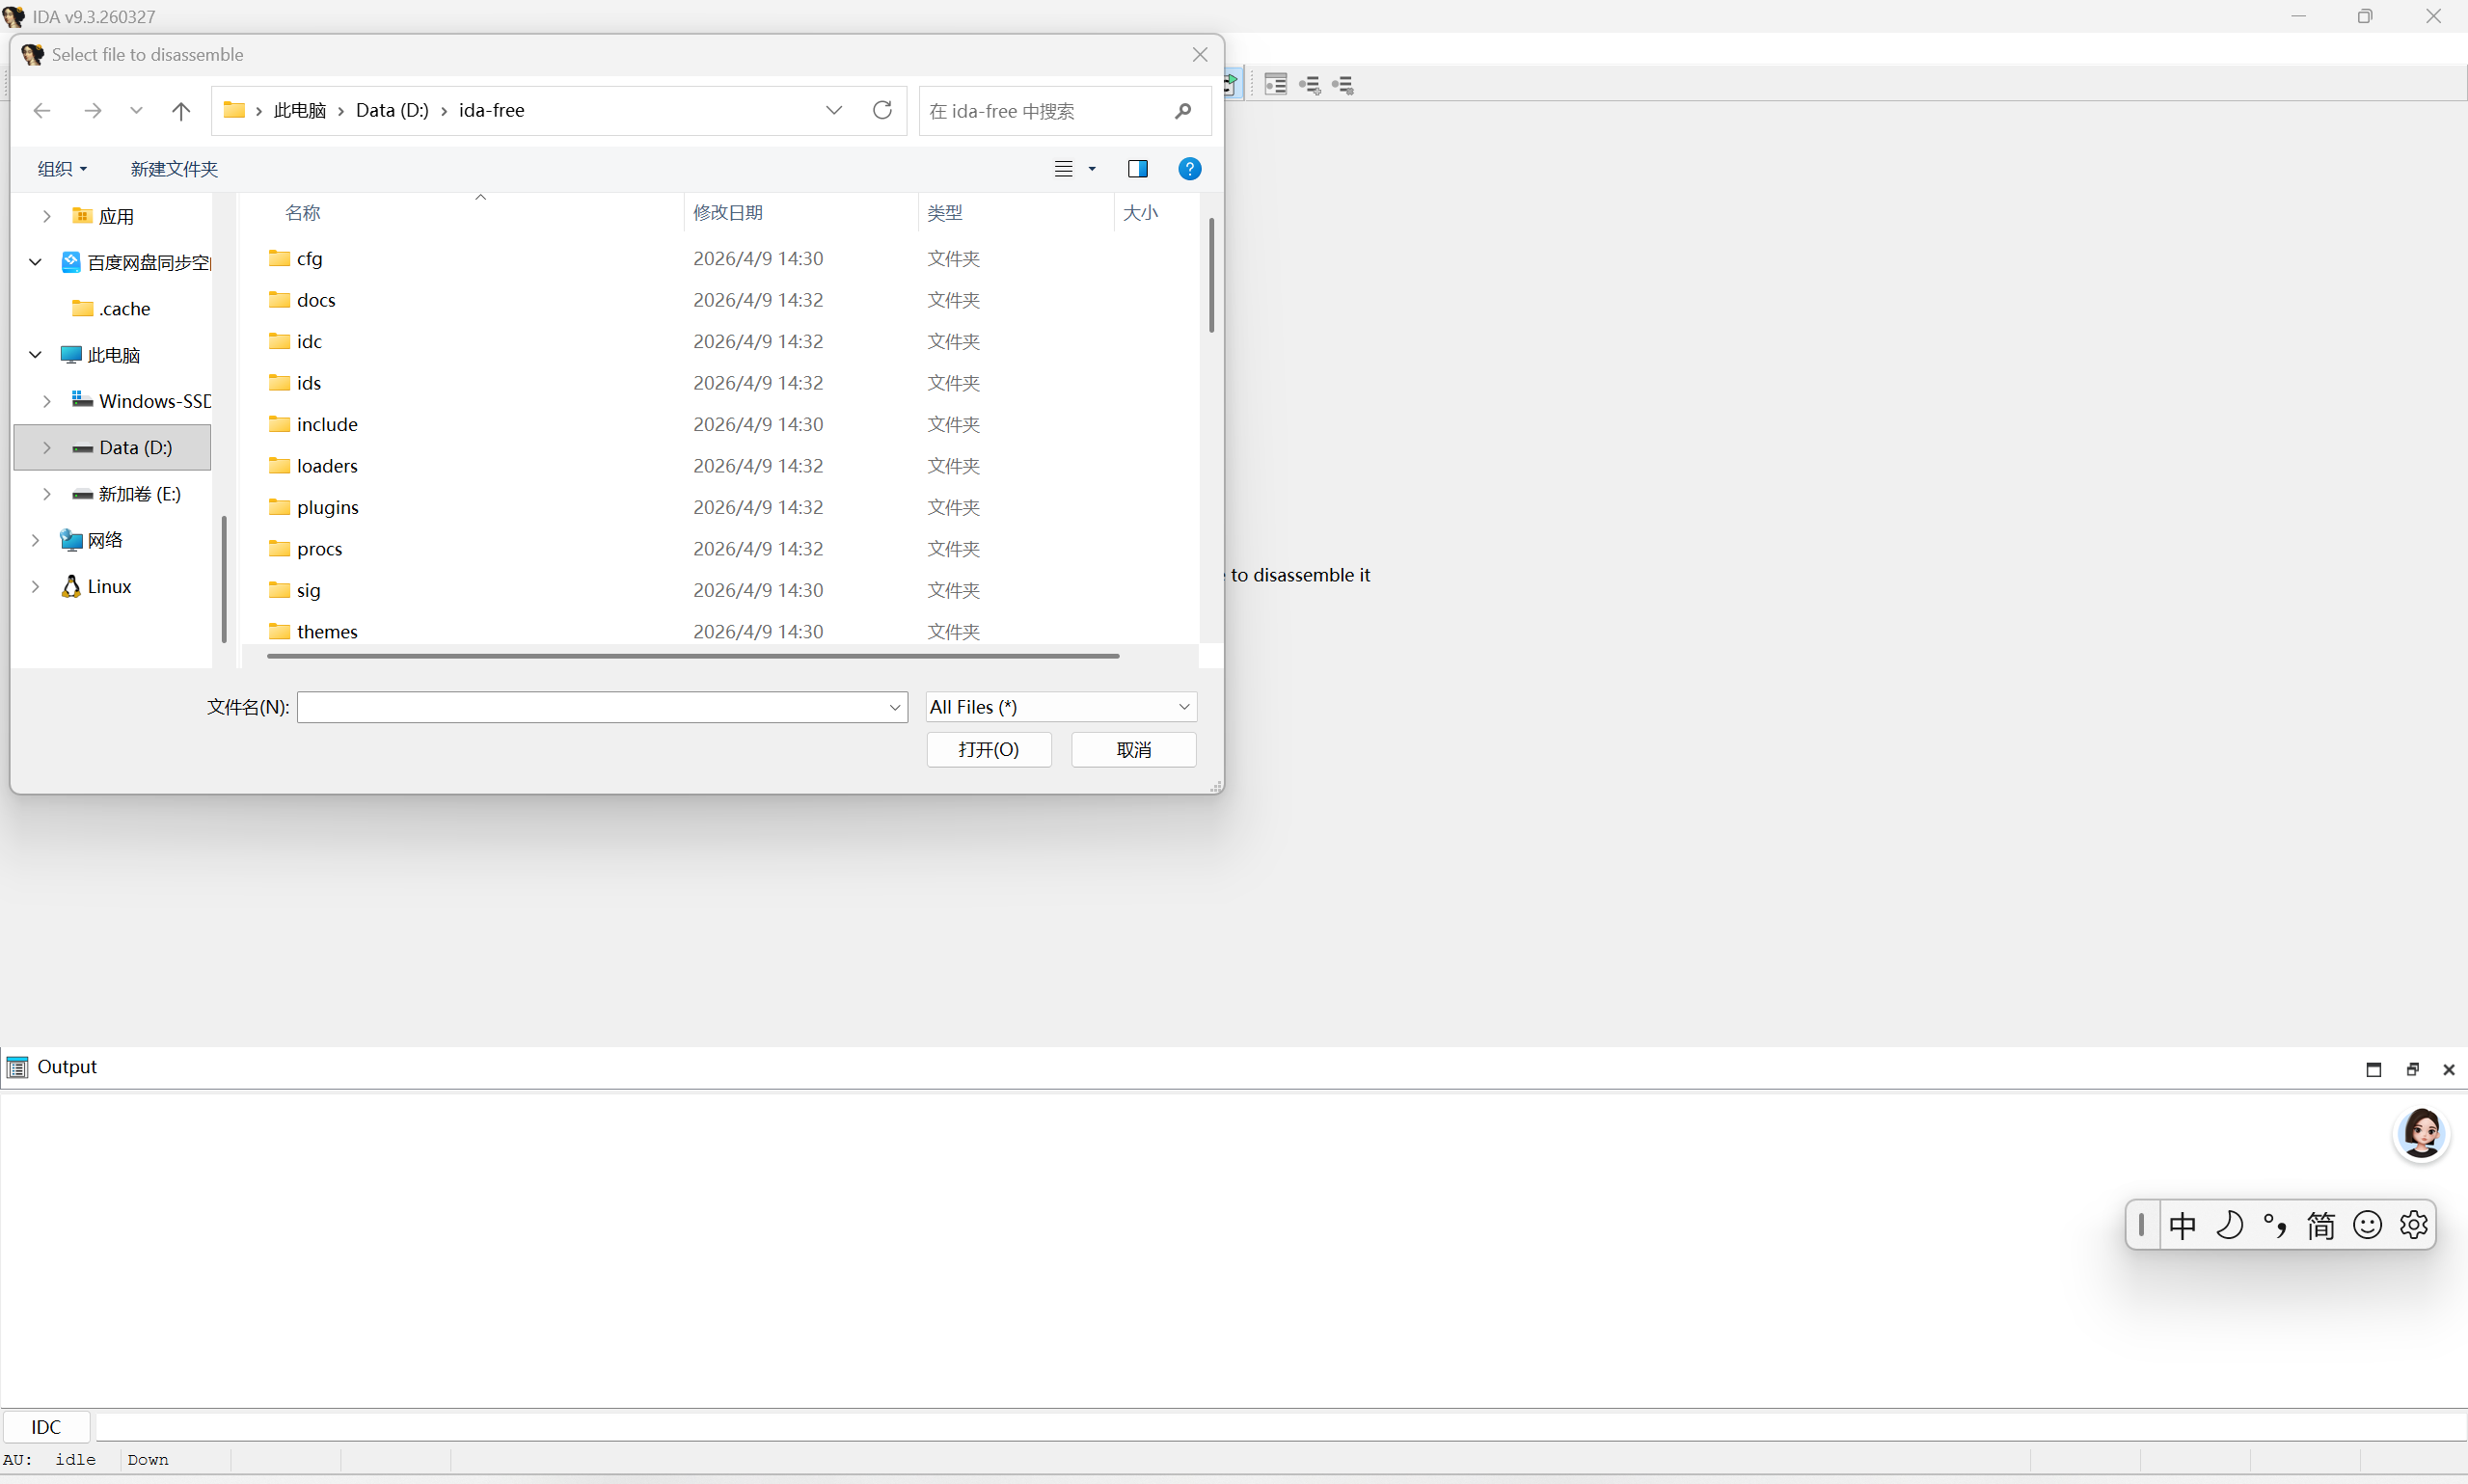Click the search magnifier icon

[1183, 111]
